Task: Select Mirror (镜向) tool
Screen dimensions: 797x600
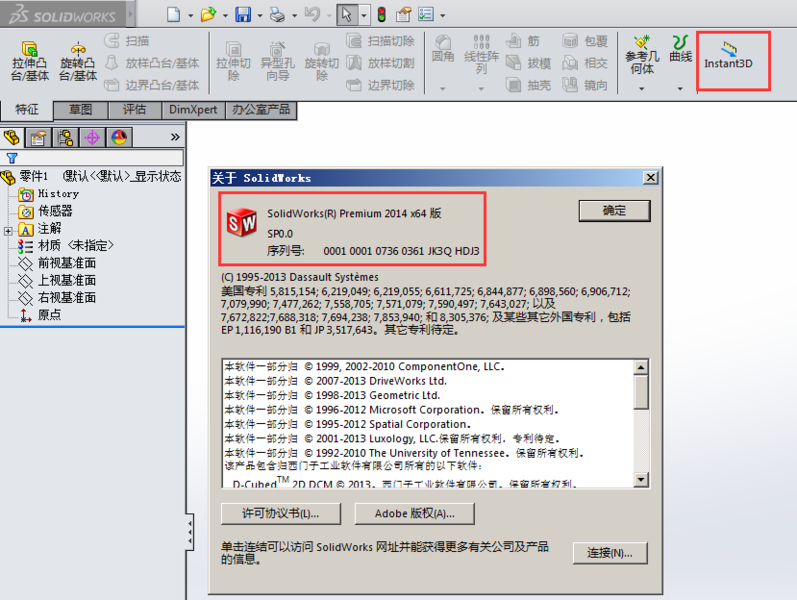Action: coord(586,85)
